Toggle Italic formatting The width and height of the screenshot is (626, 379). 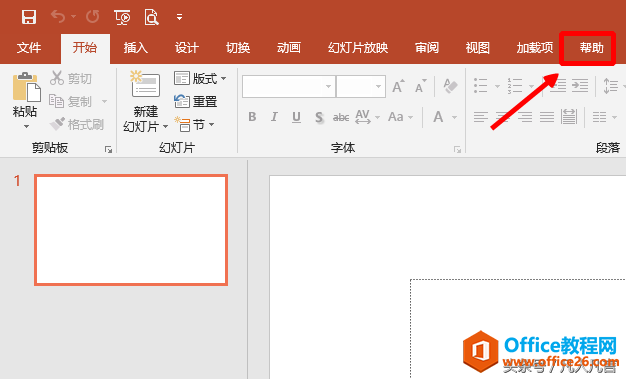click(x=274, y=117)
